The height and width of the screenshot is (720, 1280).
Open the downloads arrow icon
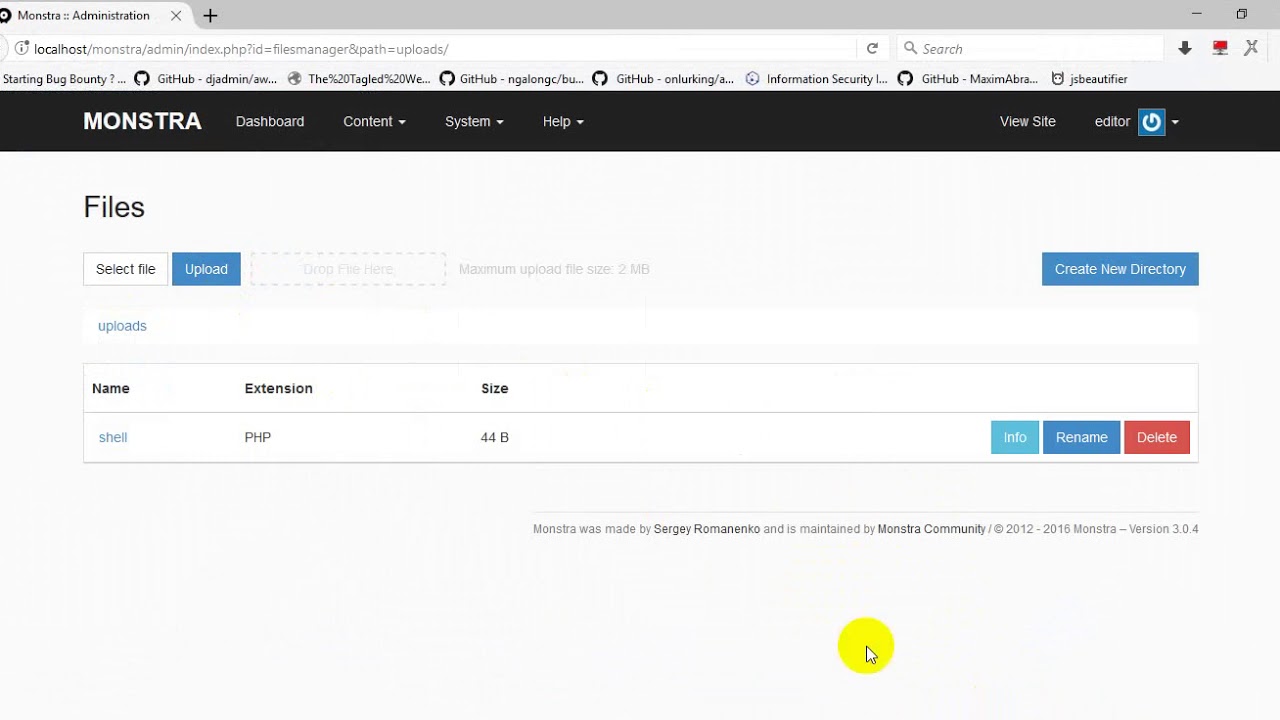coord(1185,48)
